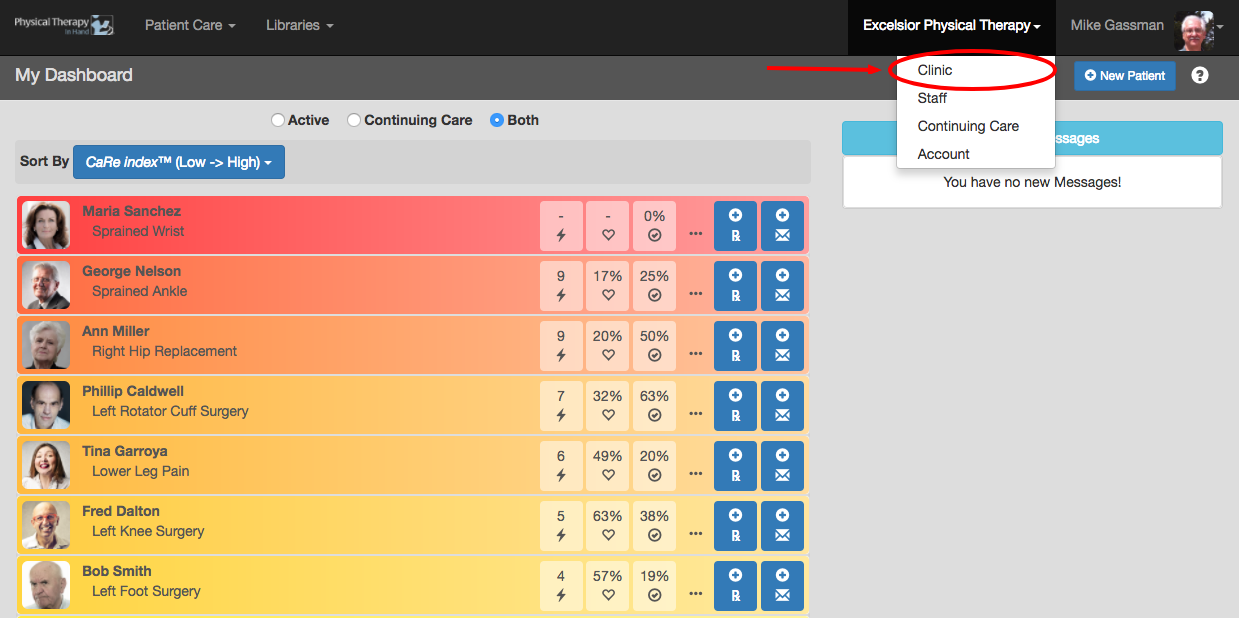This screenshot has height=618, width=1239.
Task: Add prescription for Bob Smith
Action: pos(735,585)
